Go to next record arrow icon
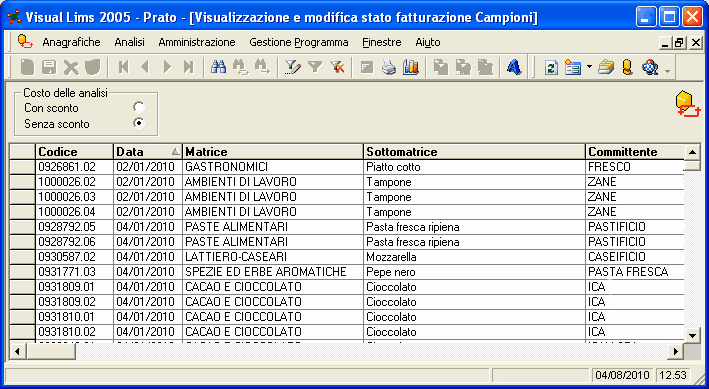Screen dimensions: 709x389 (x=167, y=67)
